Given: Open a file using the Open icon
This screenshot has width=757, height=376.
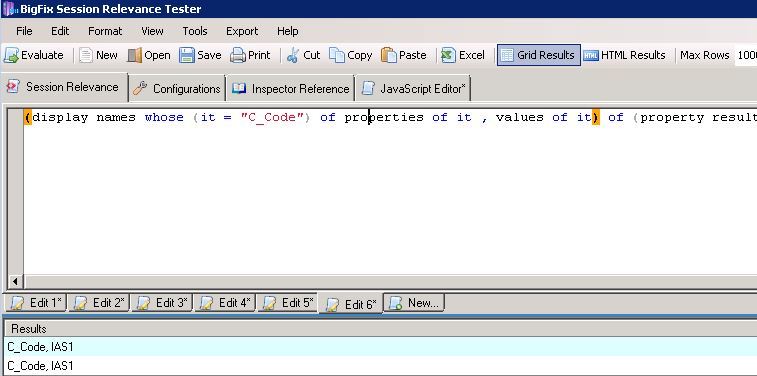Looking at the screenshot, I should [x=134, y=55].
